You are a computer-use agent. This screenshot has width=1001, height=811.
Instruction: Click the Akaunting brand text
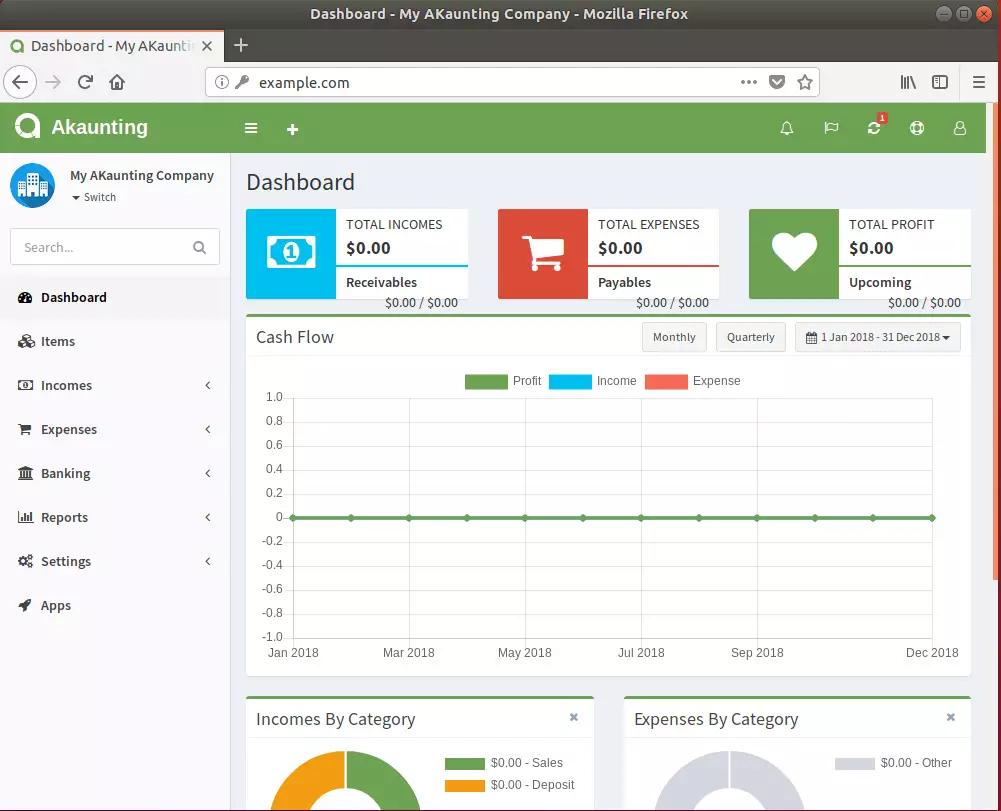pyautogui.click(x=100, y=127)
